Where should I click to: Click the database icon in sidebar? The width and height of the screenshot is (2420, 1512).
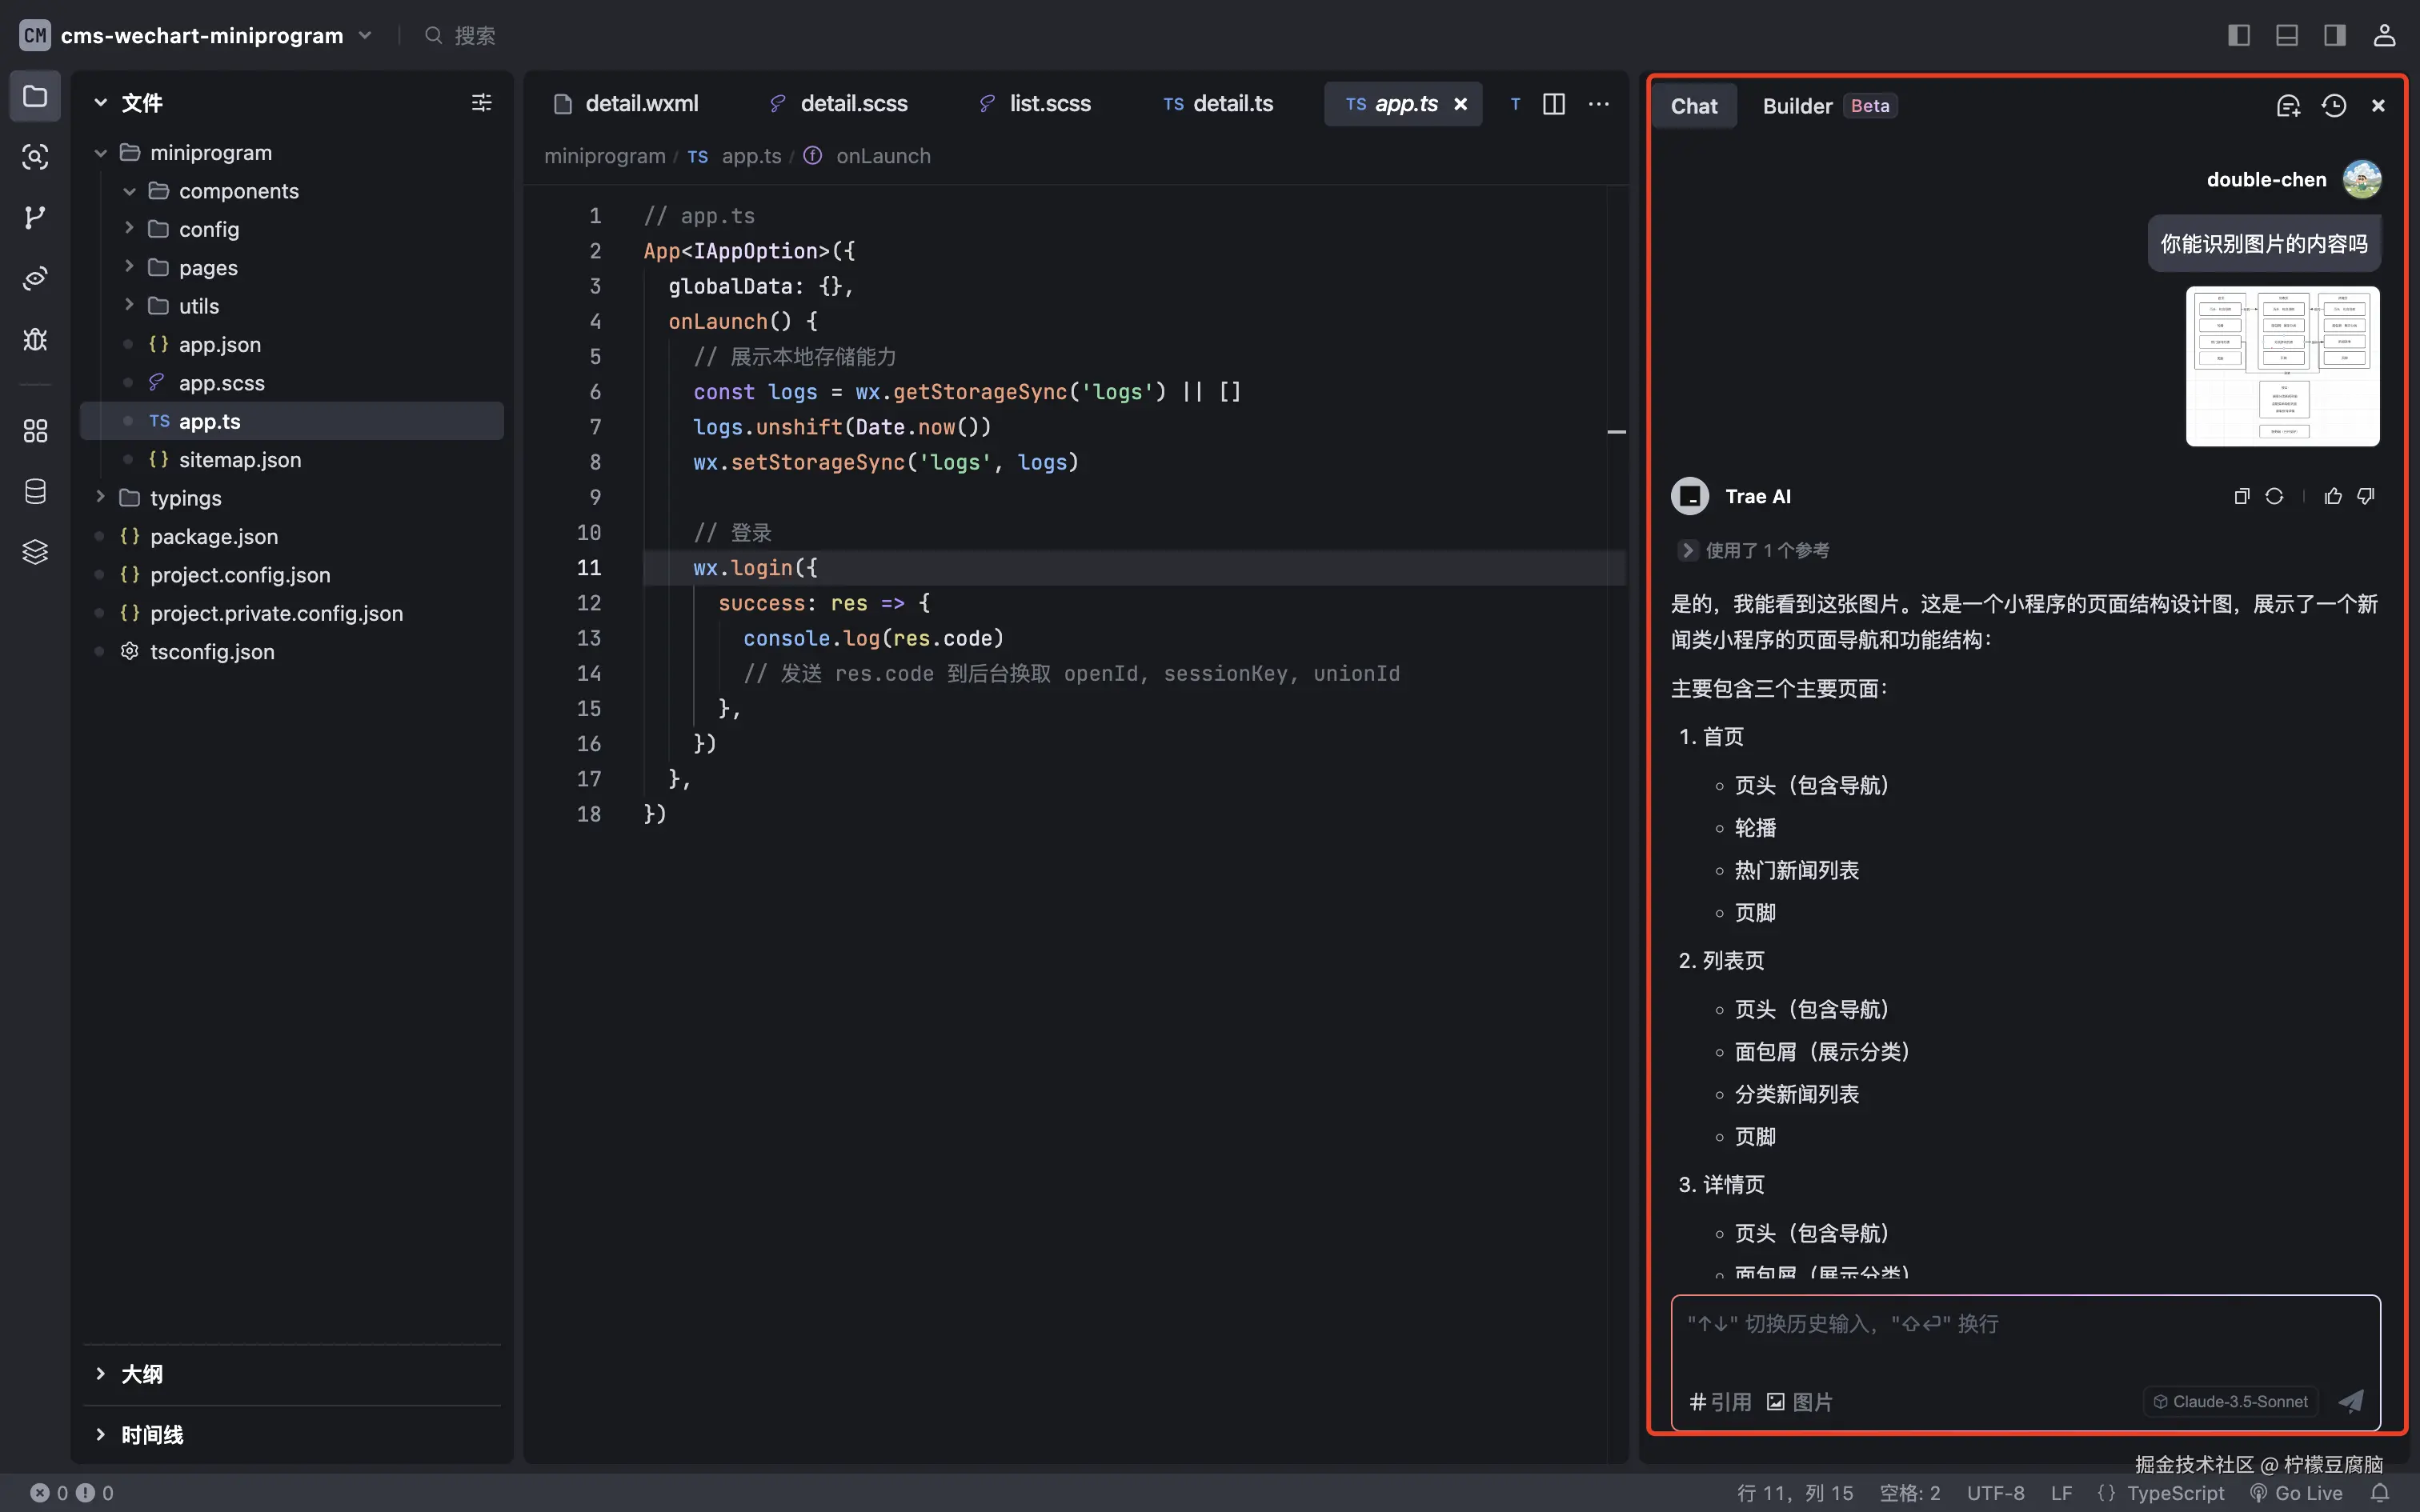(35, 491)
